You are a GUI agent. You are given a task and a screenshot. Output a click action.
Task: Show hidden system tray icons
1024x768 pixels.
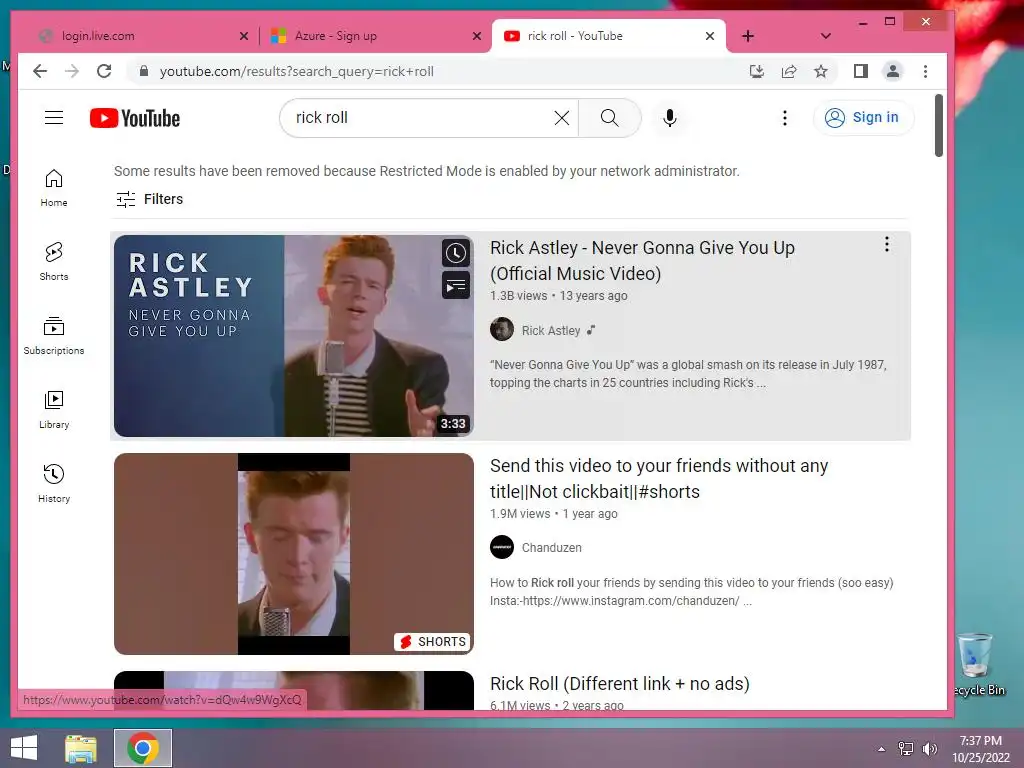pyautogui.click(x=882, y=749)
